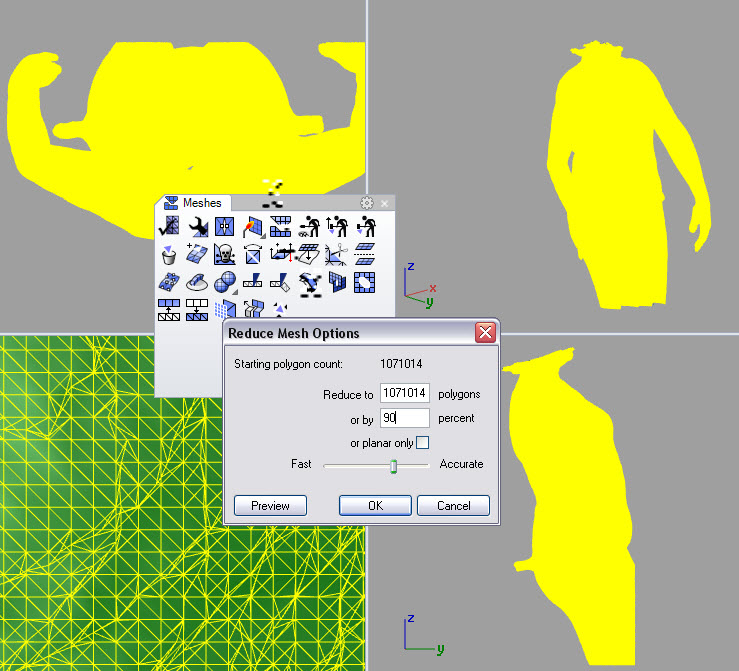Viewport: 739px width, 671px height.
Task: Open Meshes toolbar gear options
Action: click(367, 203)
